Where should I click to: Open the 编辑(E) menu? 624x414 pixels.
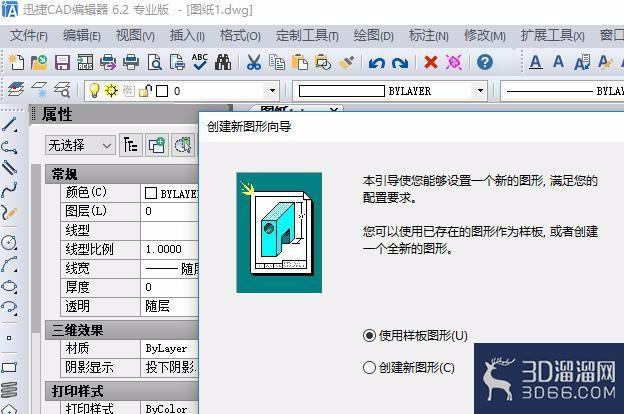(x=82, y=36)
